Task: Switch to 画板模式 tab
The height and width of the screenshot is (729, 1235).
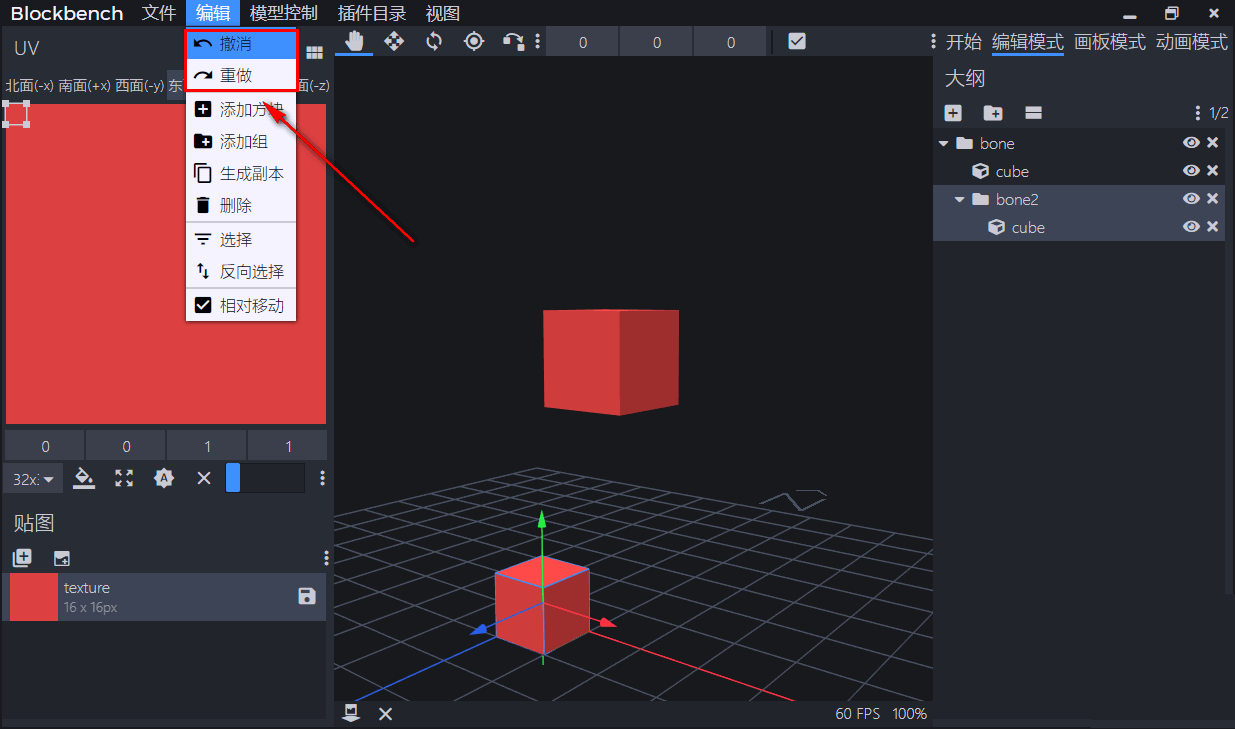Action: [x=1109, y=42]
